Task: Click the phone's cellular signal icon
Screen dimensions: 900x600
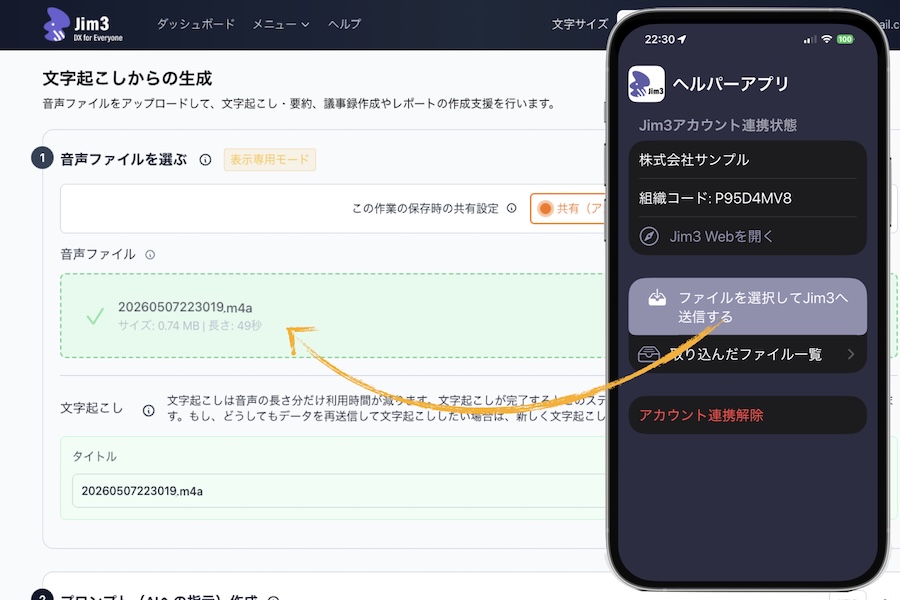Action: coord(809,40)
